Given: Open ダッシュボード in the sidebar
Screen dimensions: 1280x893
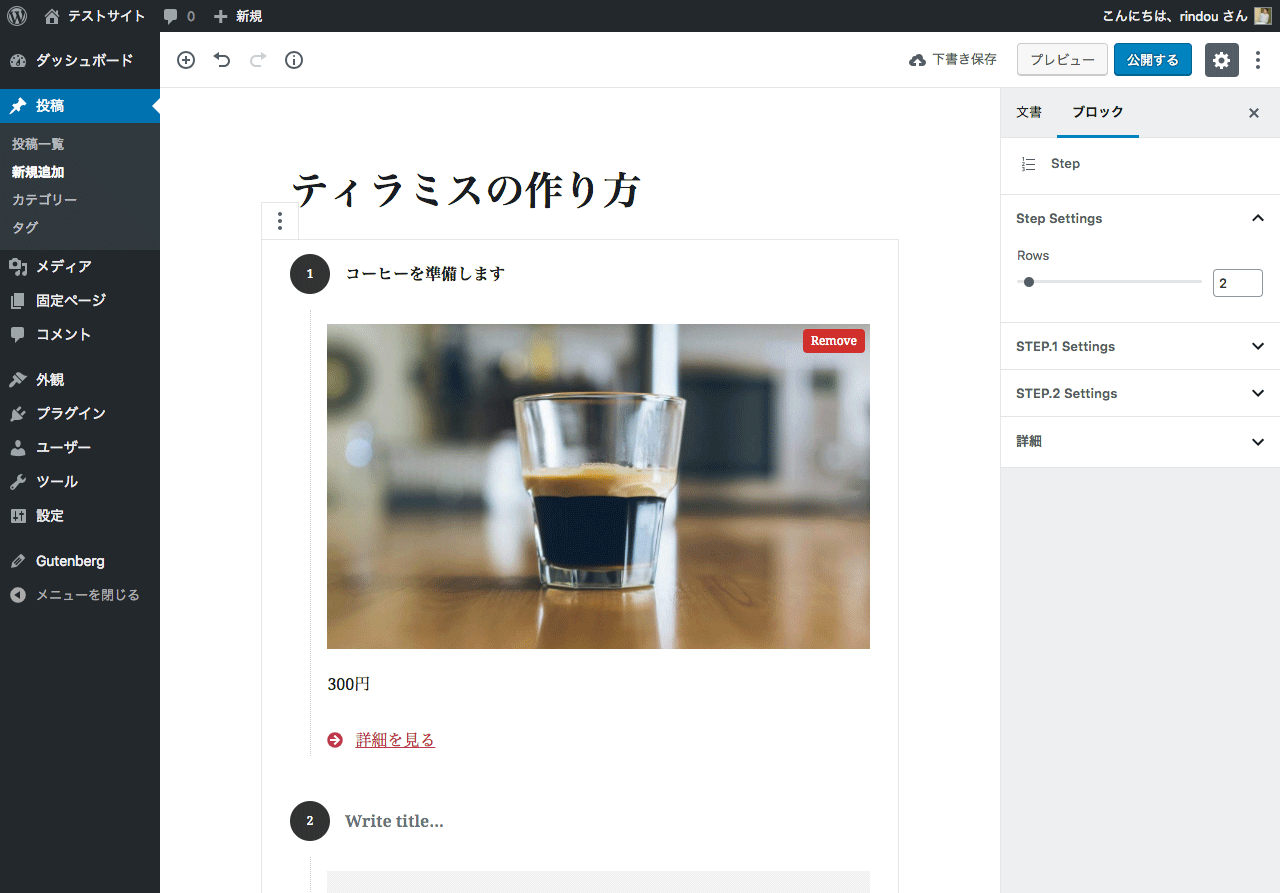Looking at the screenshot, I should tap(80, 60).
